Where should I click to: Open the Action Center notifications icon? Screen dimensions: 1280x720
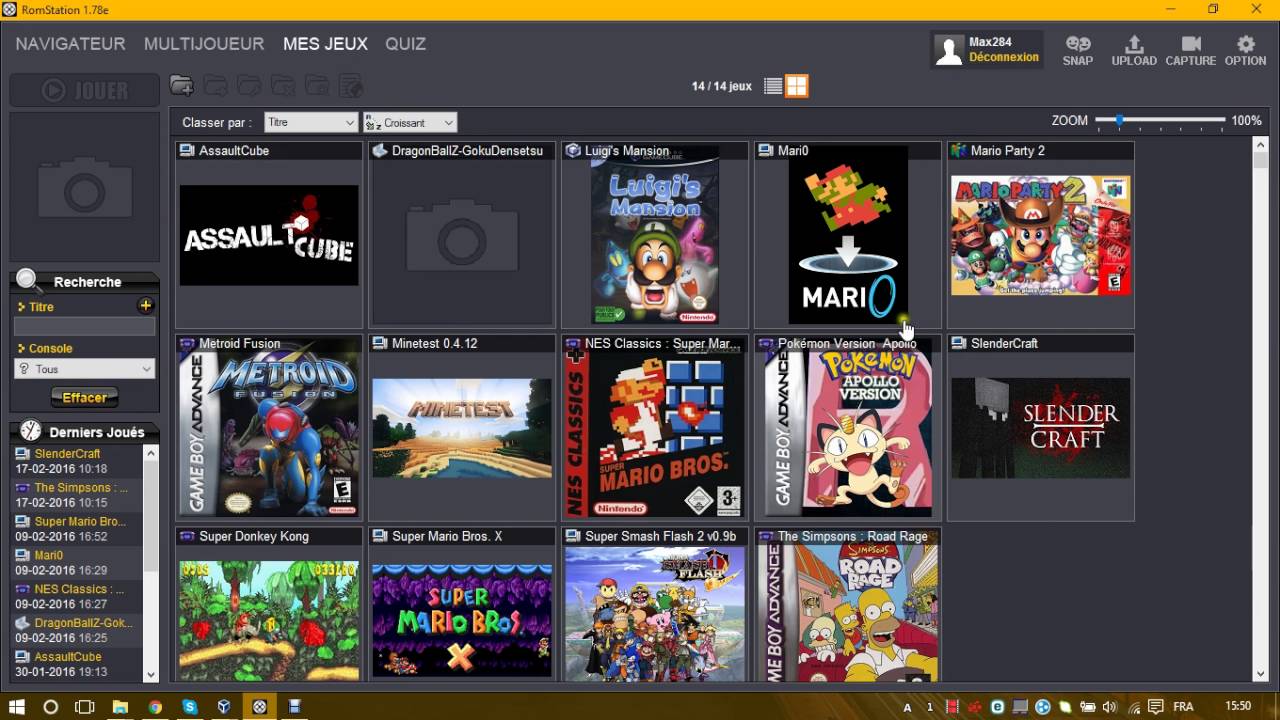[1156, 707]
